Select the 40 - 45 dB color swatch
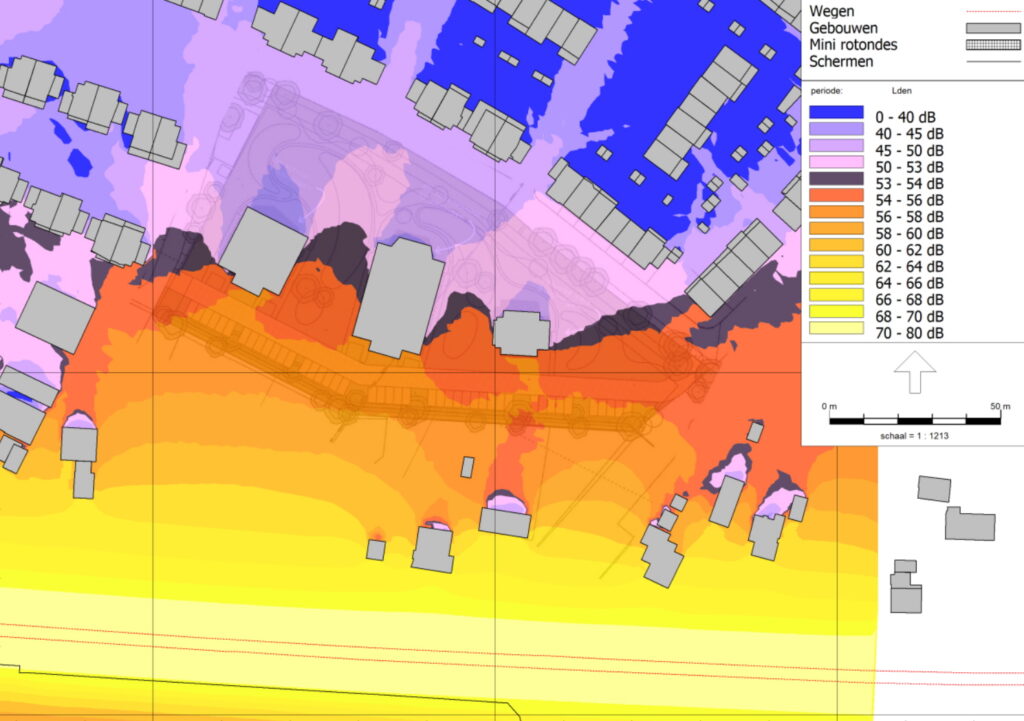 coord(837,129)
